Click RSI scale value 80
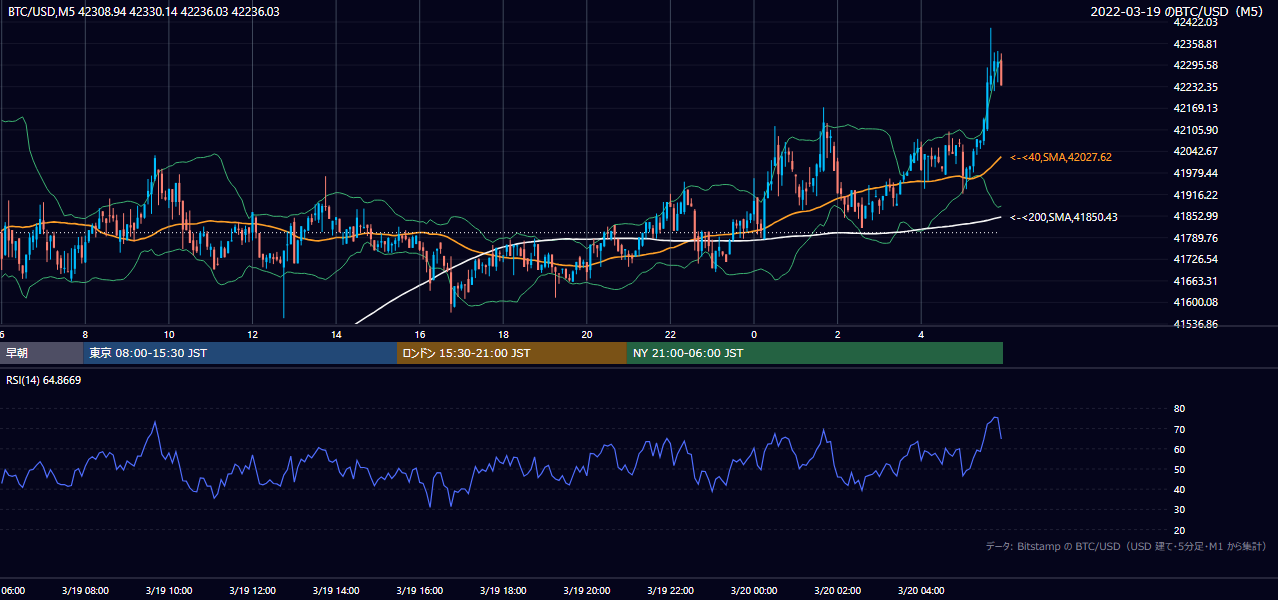This screenshot has width=1278, height=600. [x=1179, y=409]
